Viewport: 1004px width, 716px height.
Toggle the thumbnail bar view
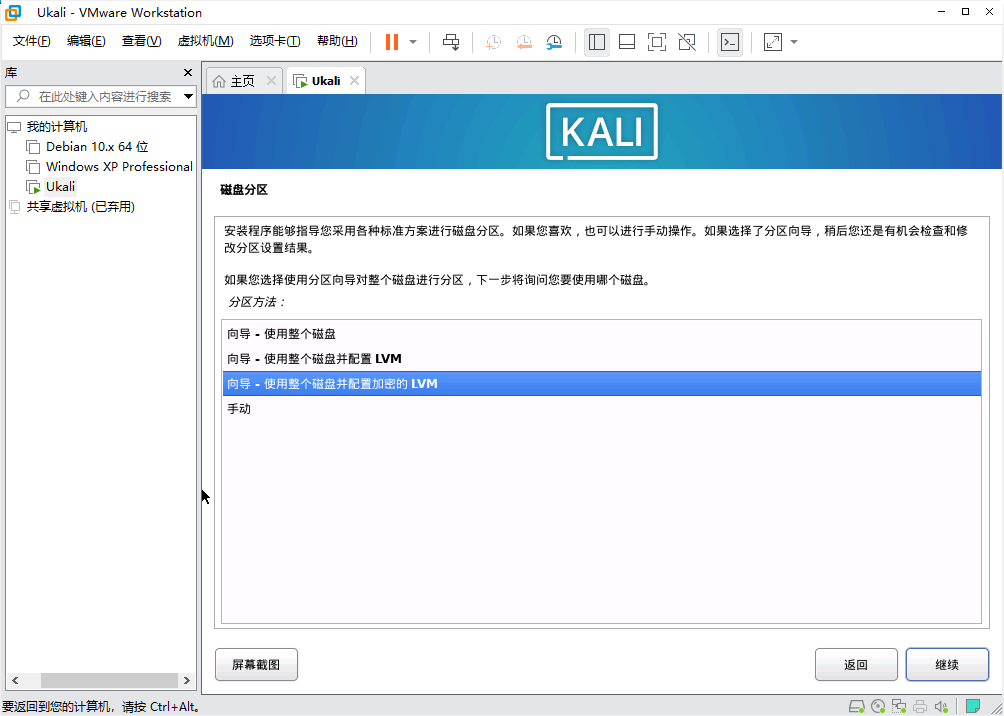coord(627,42)
